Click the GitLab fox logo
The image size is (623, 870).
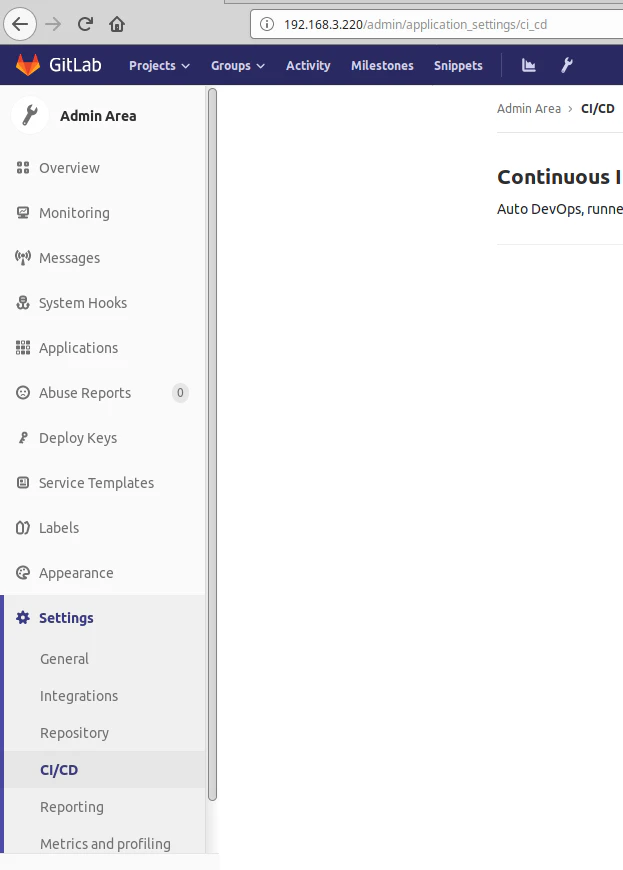28,65
